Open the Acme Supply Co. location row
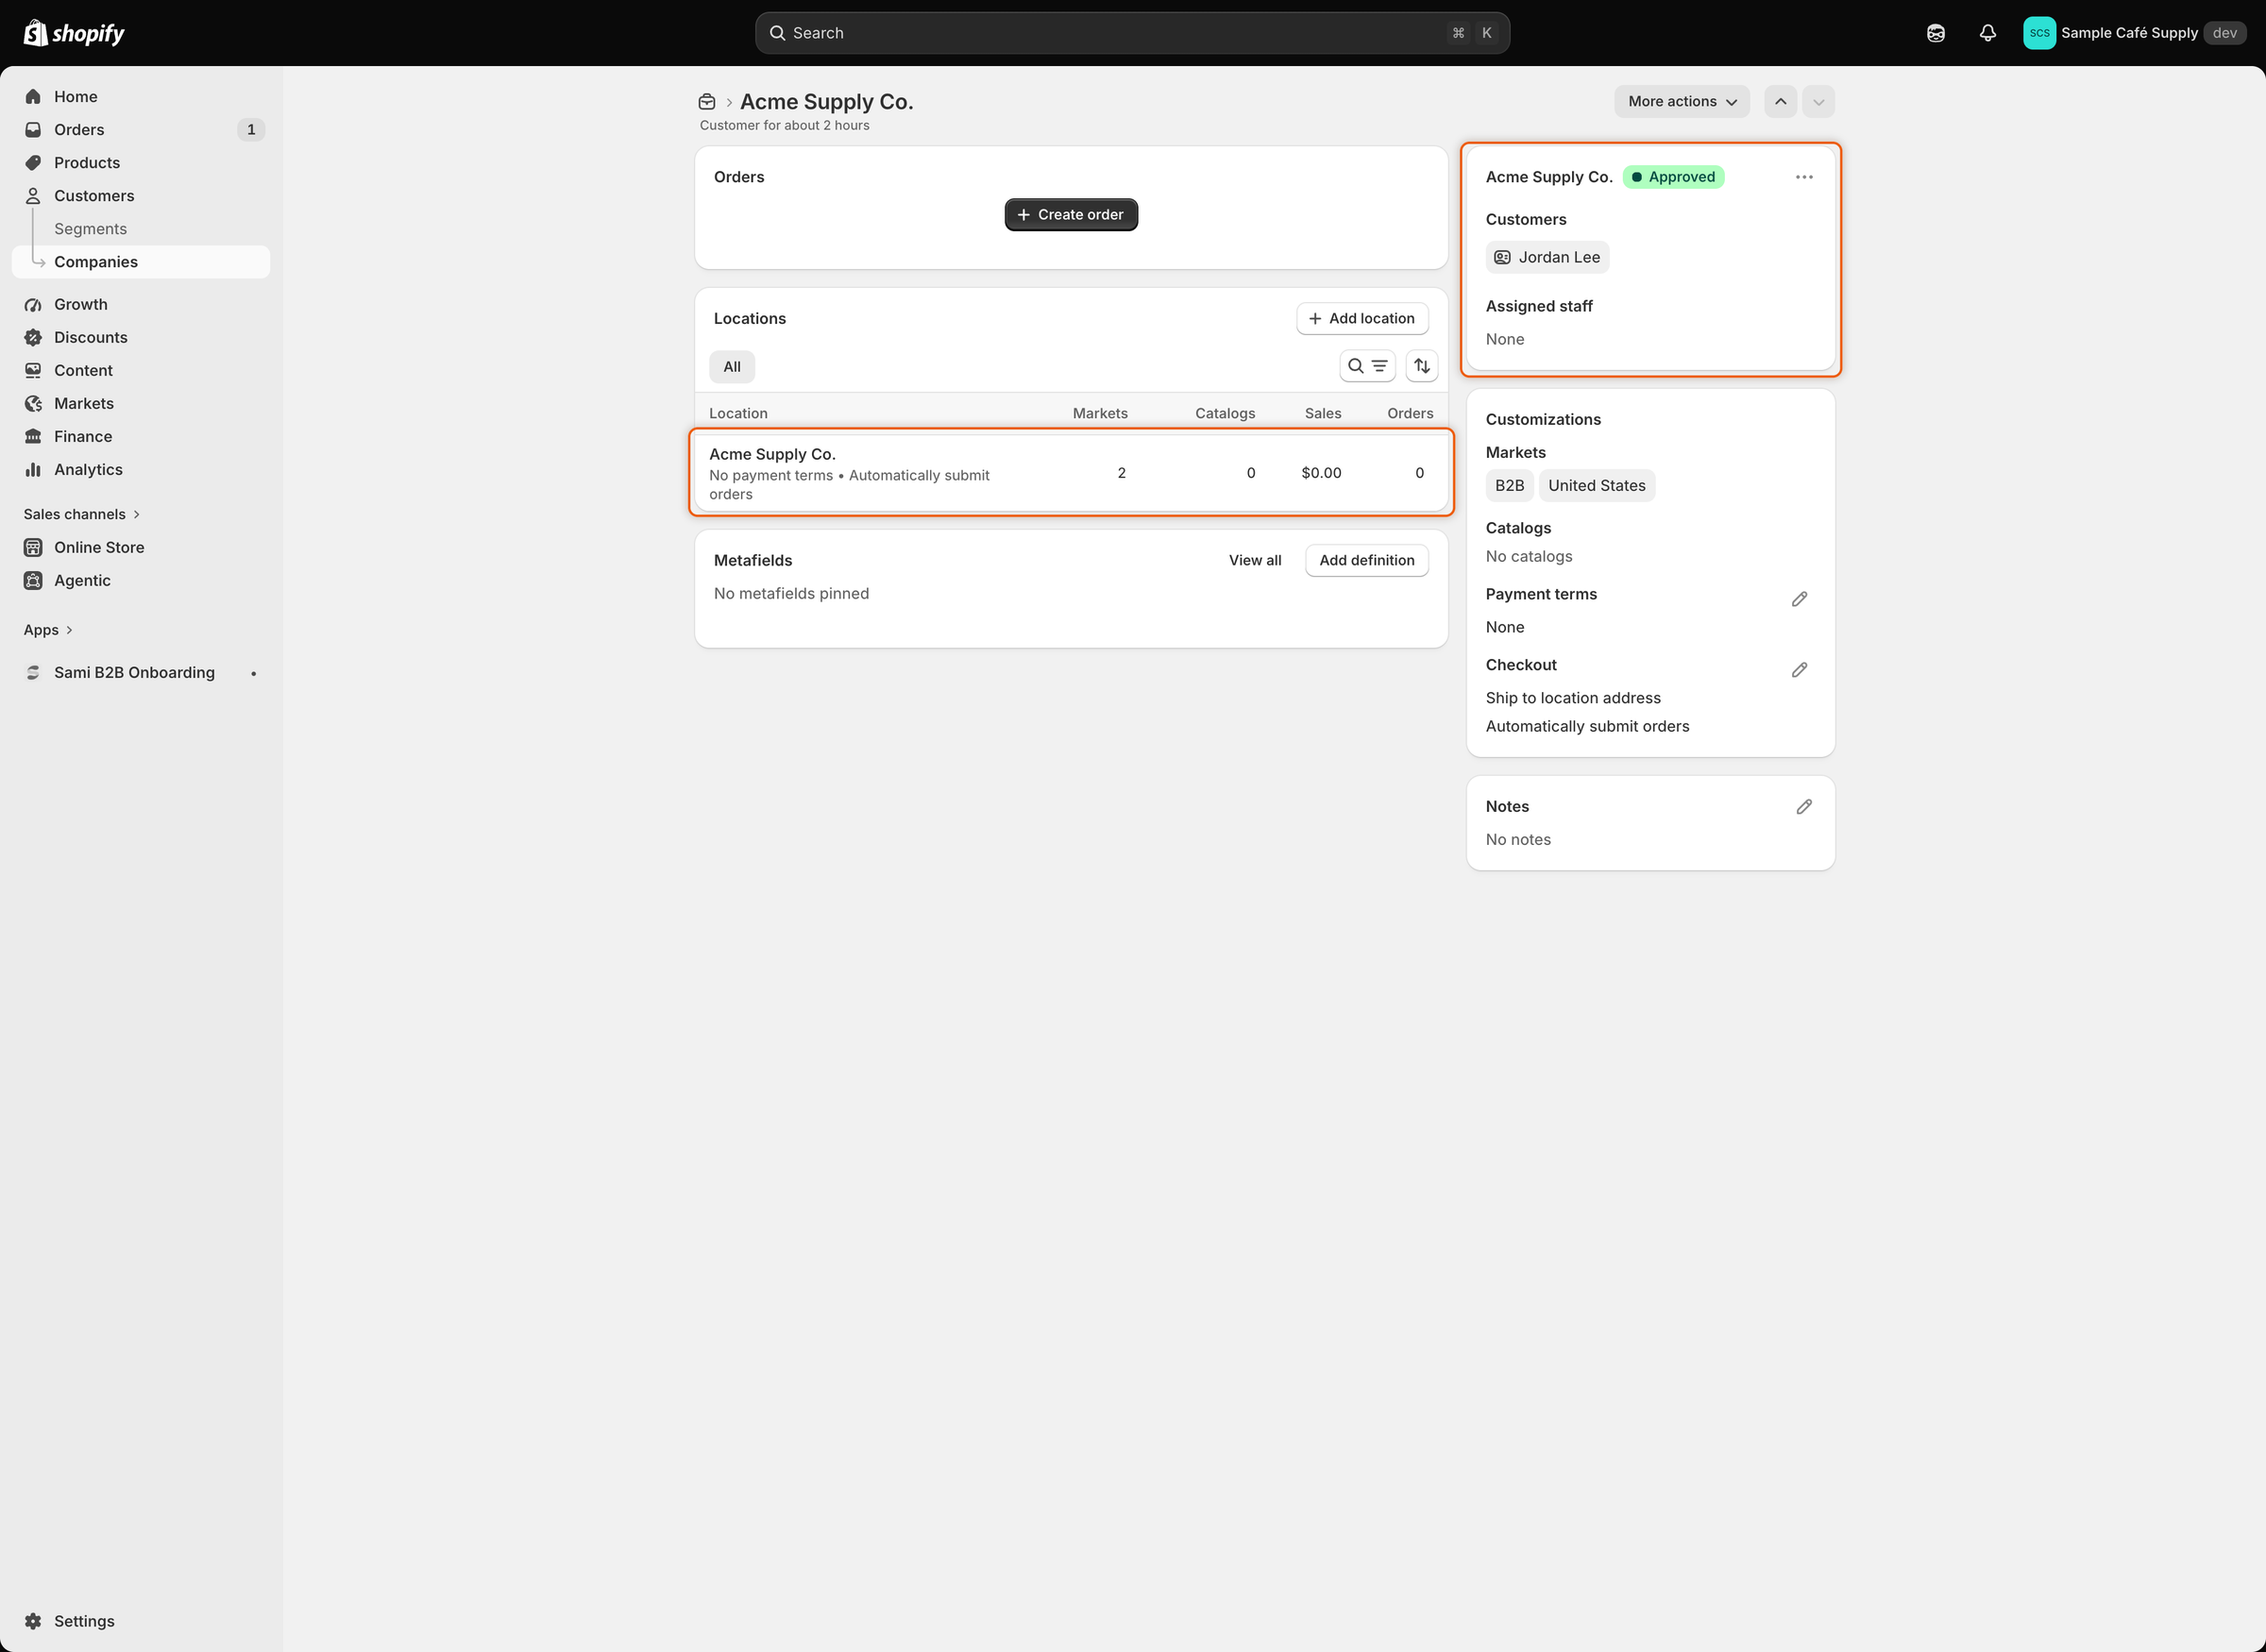Viewport: 2266px width, 1652px height. click(1071, 473)
